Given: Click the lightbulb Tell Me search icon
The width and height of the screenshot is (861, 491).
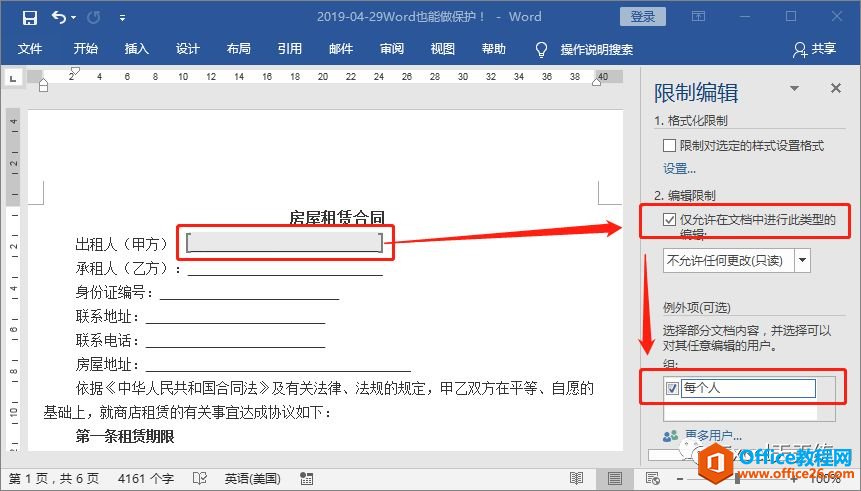Looking at the screenshot, I should [x=542, y=49].
